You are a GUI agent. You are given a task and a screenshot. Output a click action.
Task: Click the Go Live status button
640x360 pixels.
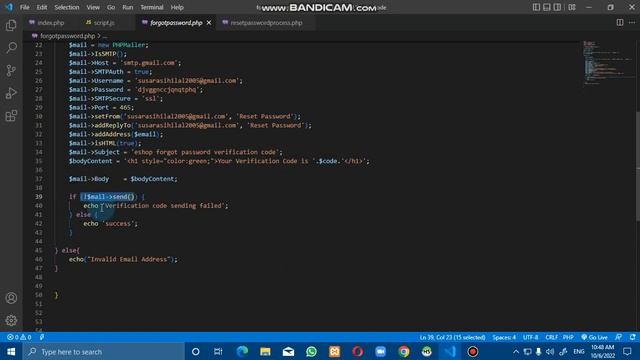pyautogui.click(x=594, y=337)
